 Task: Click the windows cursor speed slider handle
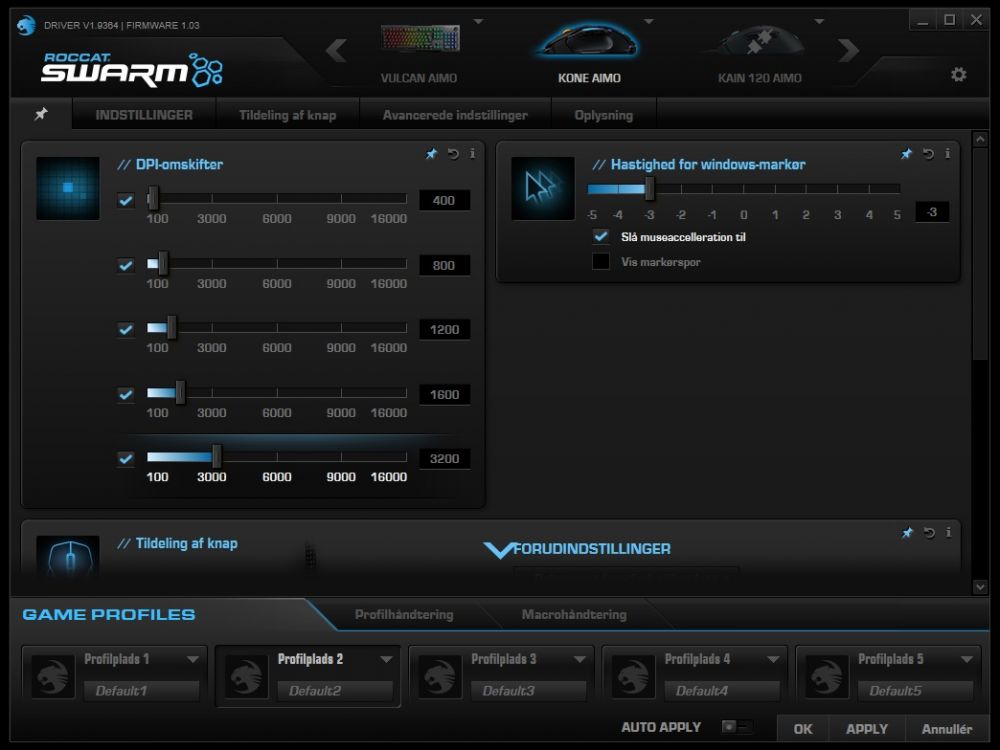[x=649, y=189]
